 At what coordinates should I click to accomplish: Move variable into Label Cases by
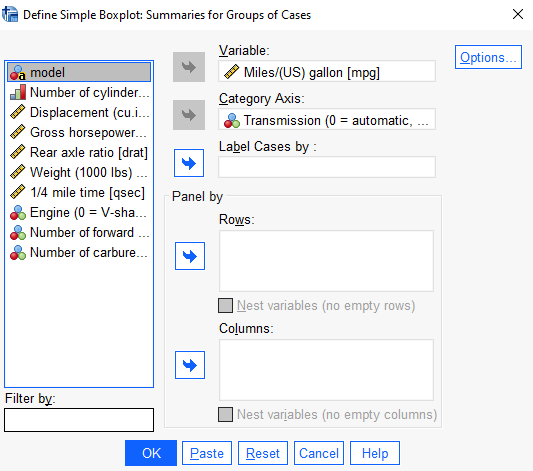click(x=189, y=163)
